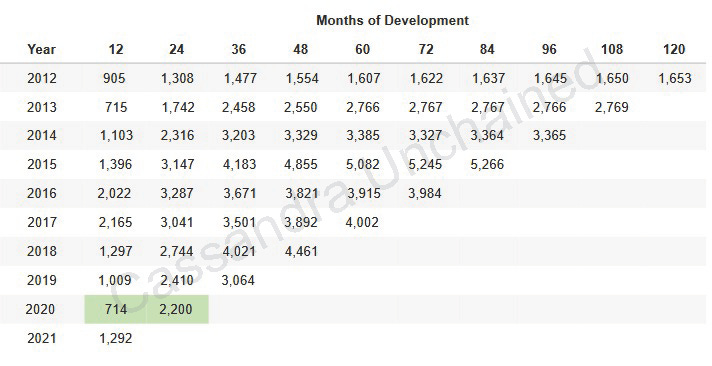
Task: Click the value 3,147 in 2015 row
Action: tap(177, 164)
